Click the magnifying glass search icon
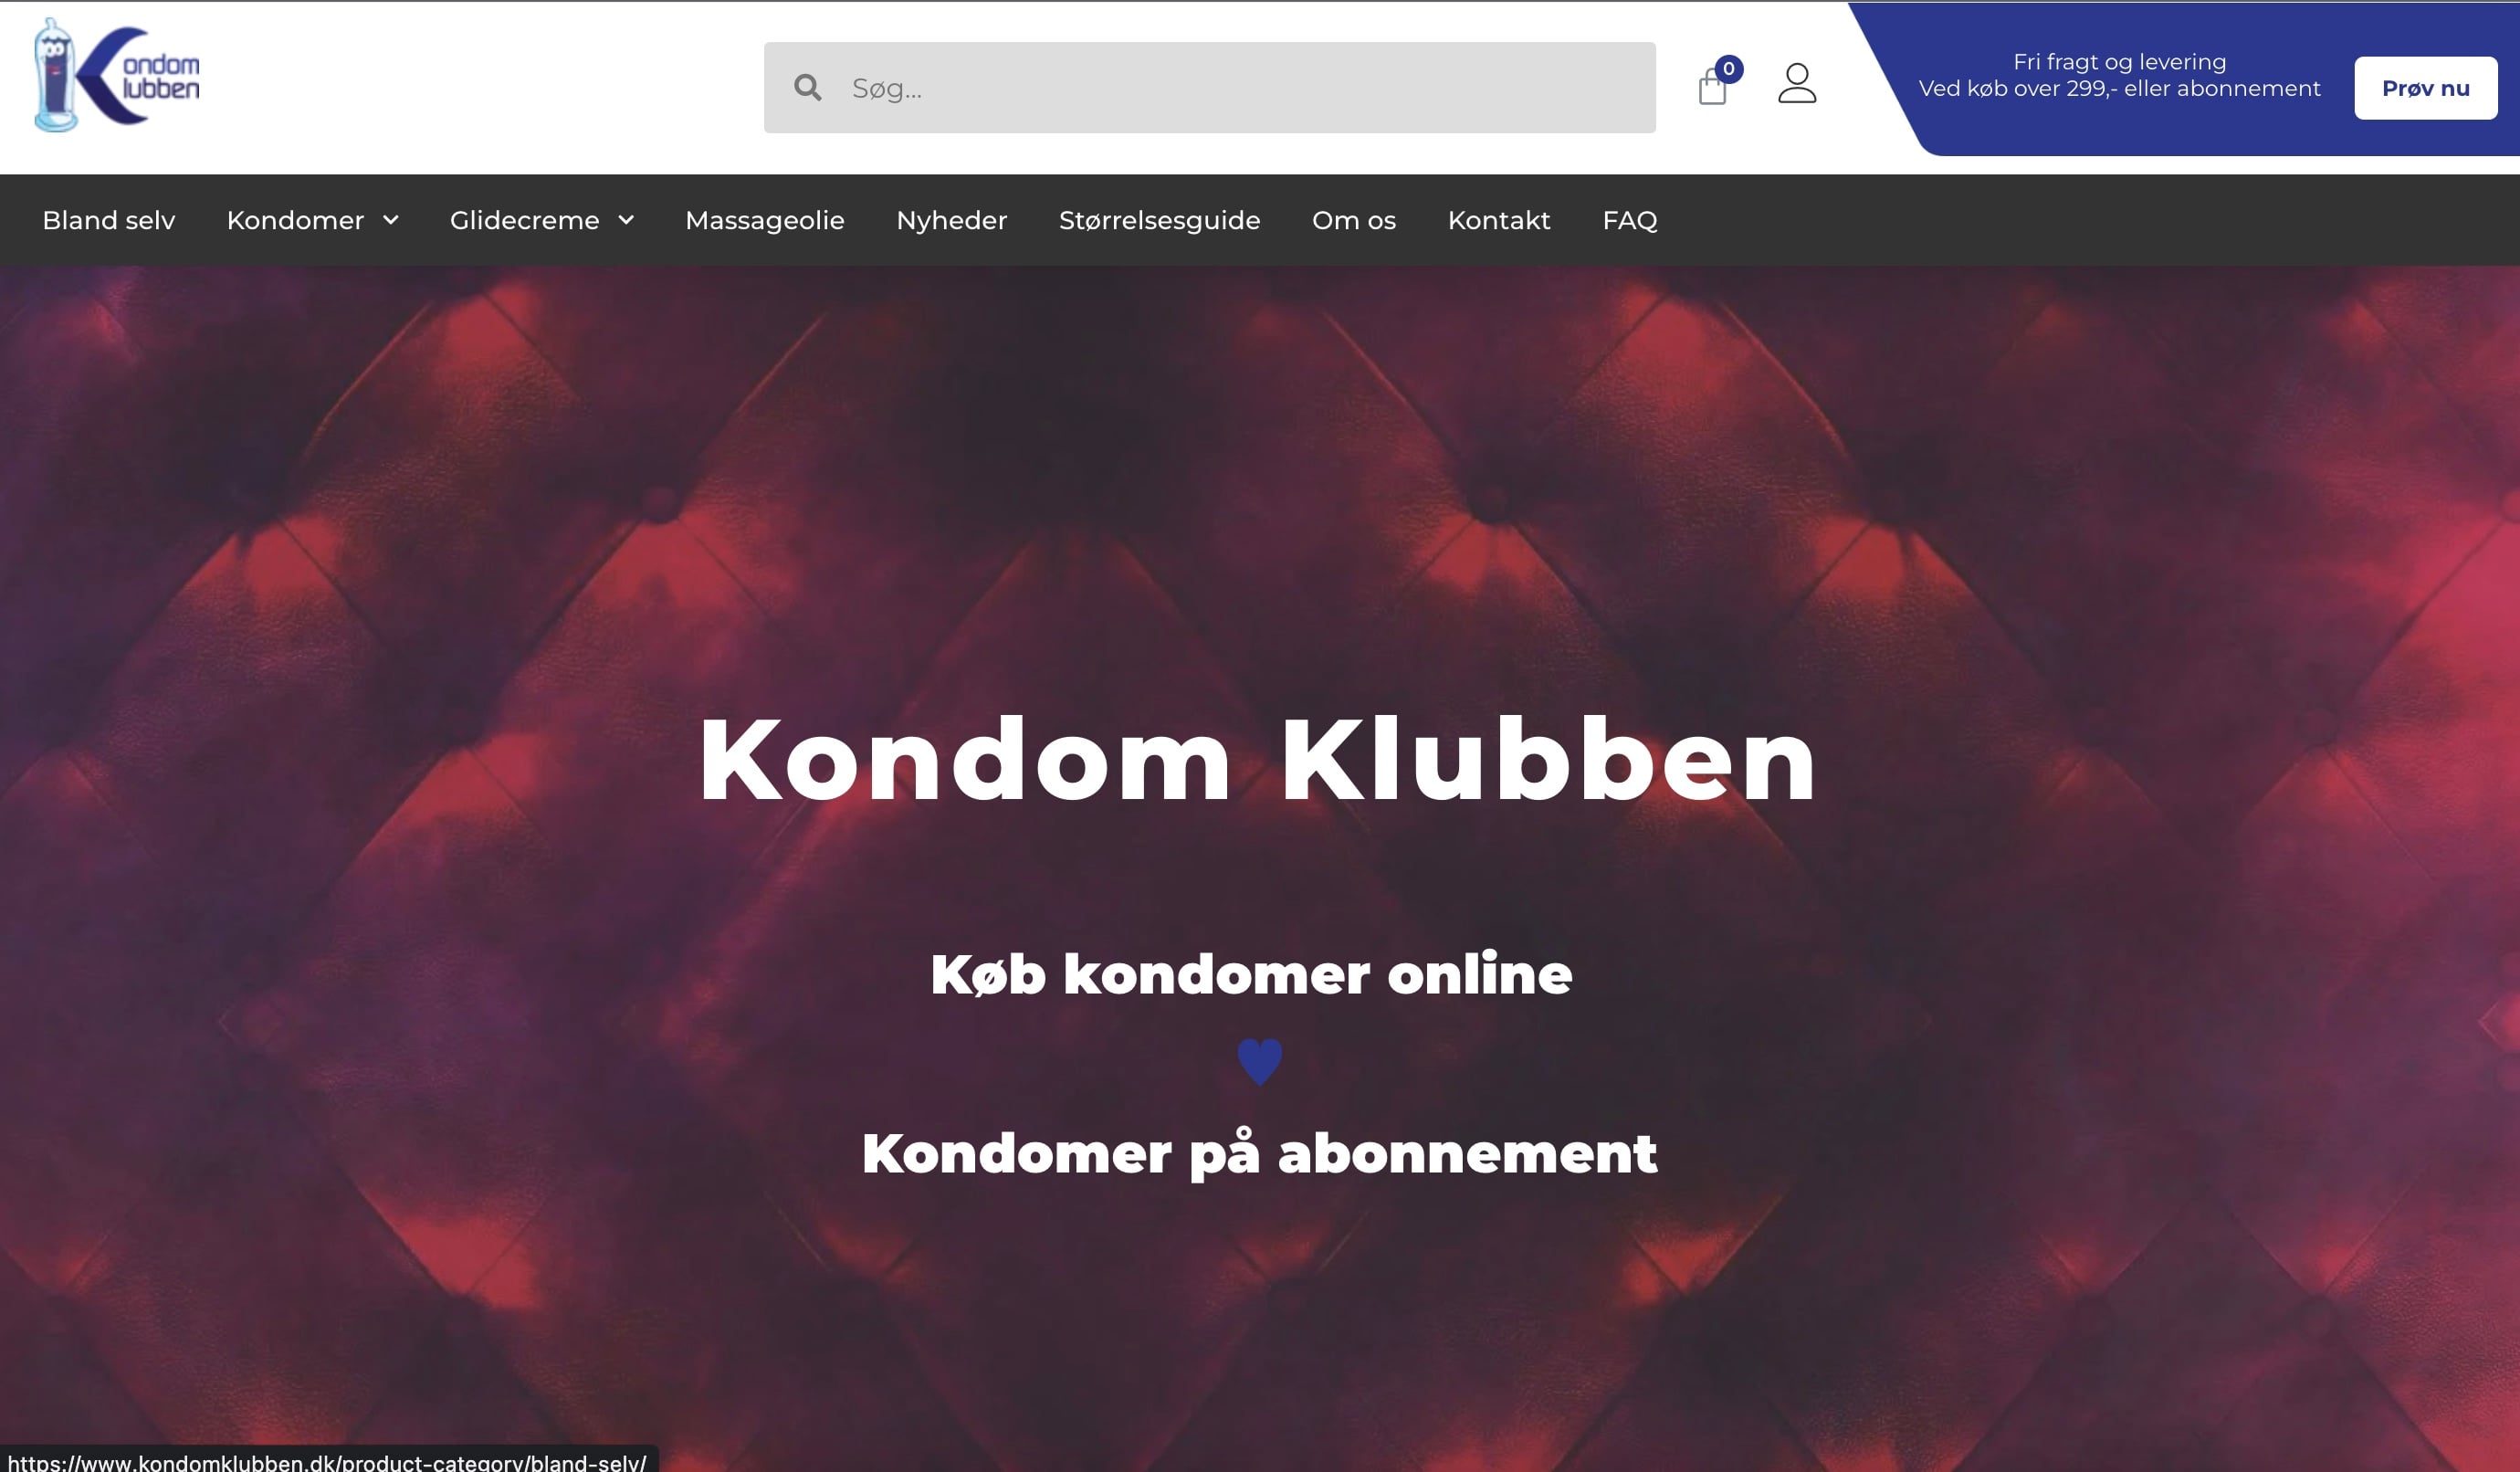 pyautogui.click(x=808, y=88)
